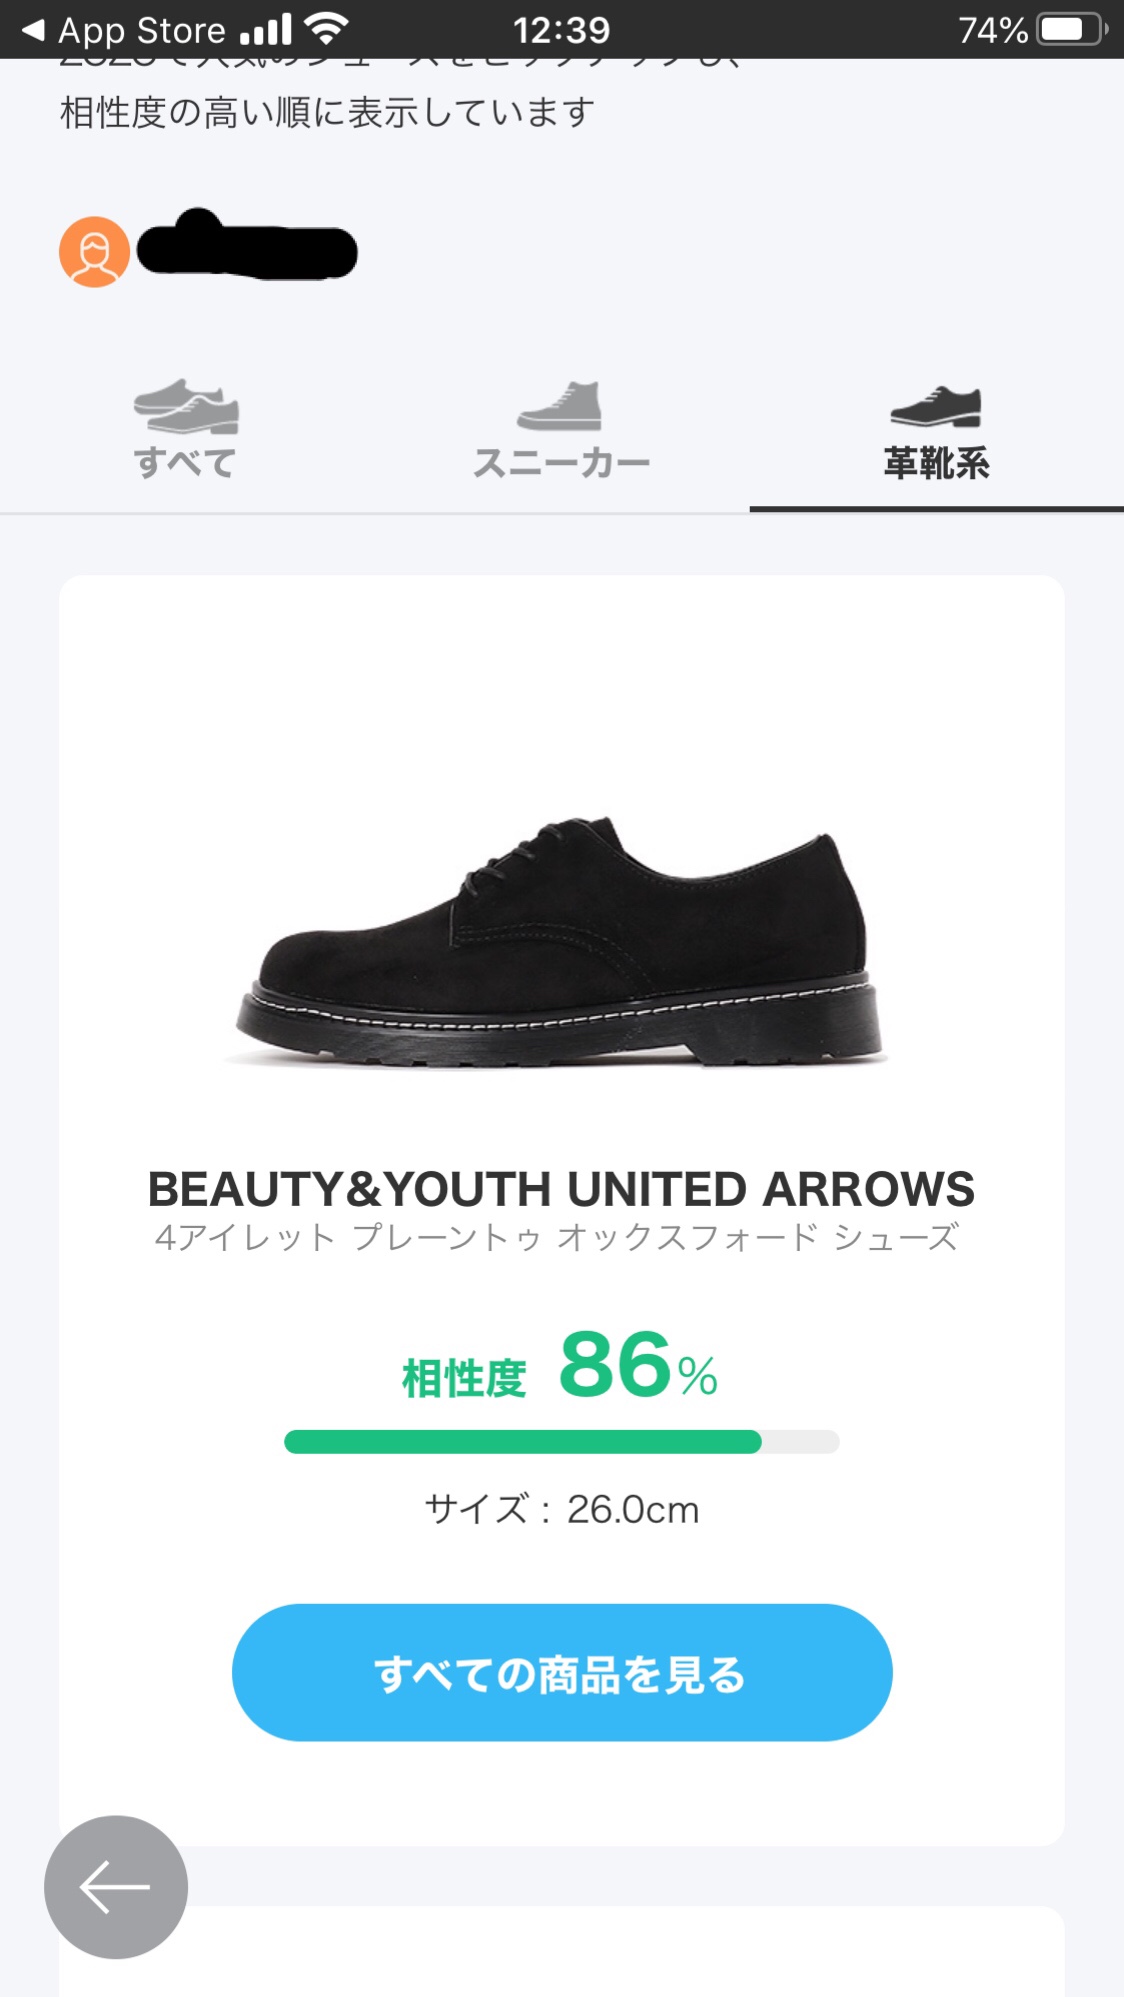Tap the BEAUTY&YOUTH UNITED ARROWS brand name
1124x1997 pixels.
click(x=561, y=1189)
